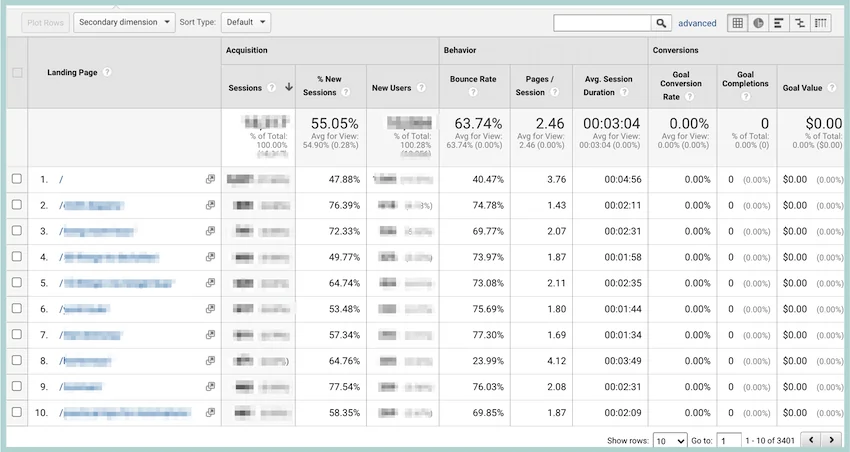Show help for Goal Completions
This screenshot has height=452, width=850.
[x=746, y=96]
